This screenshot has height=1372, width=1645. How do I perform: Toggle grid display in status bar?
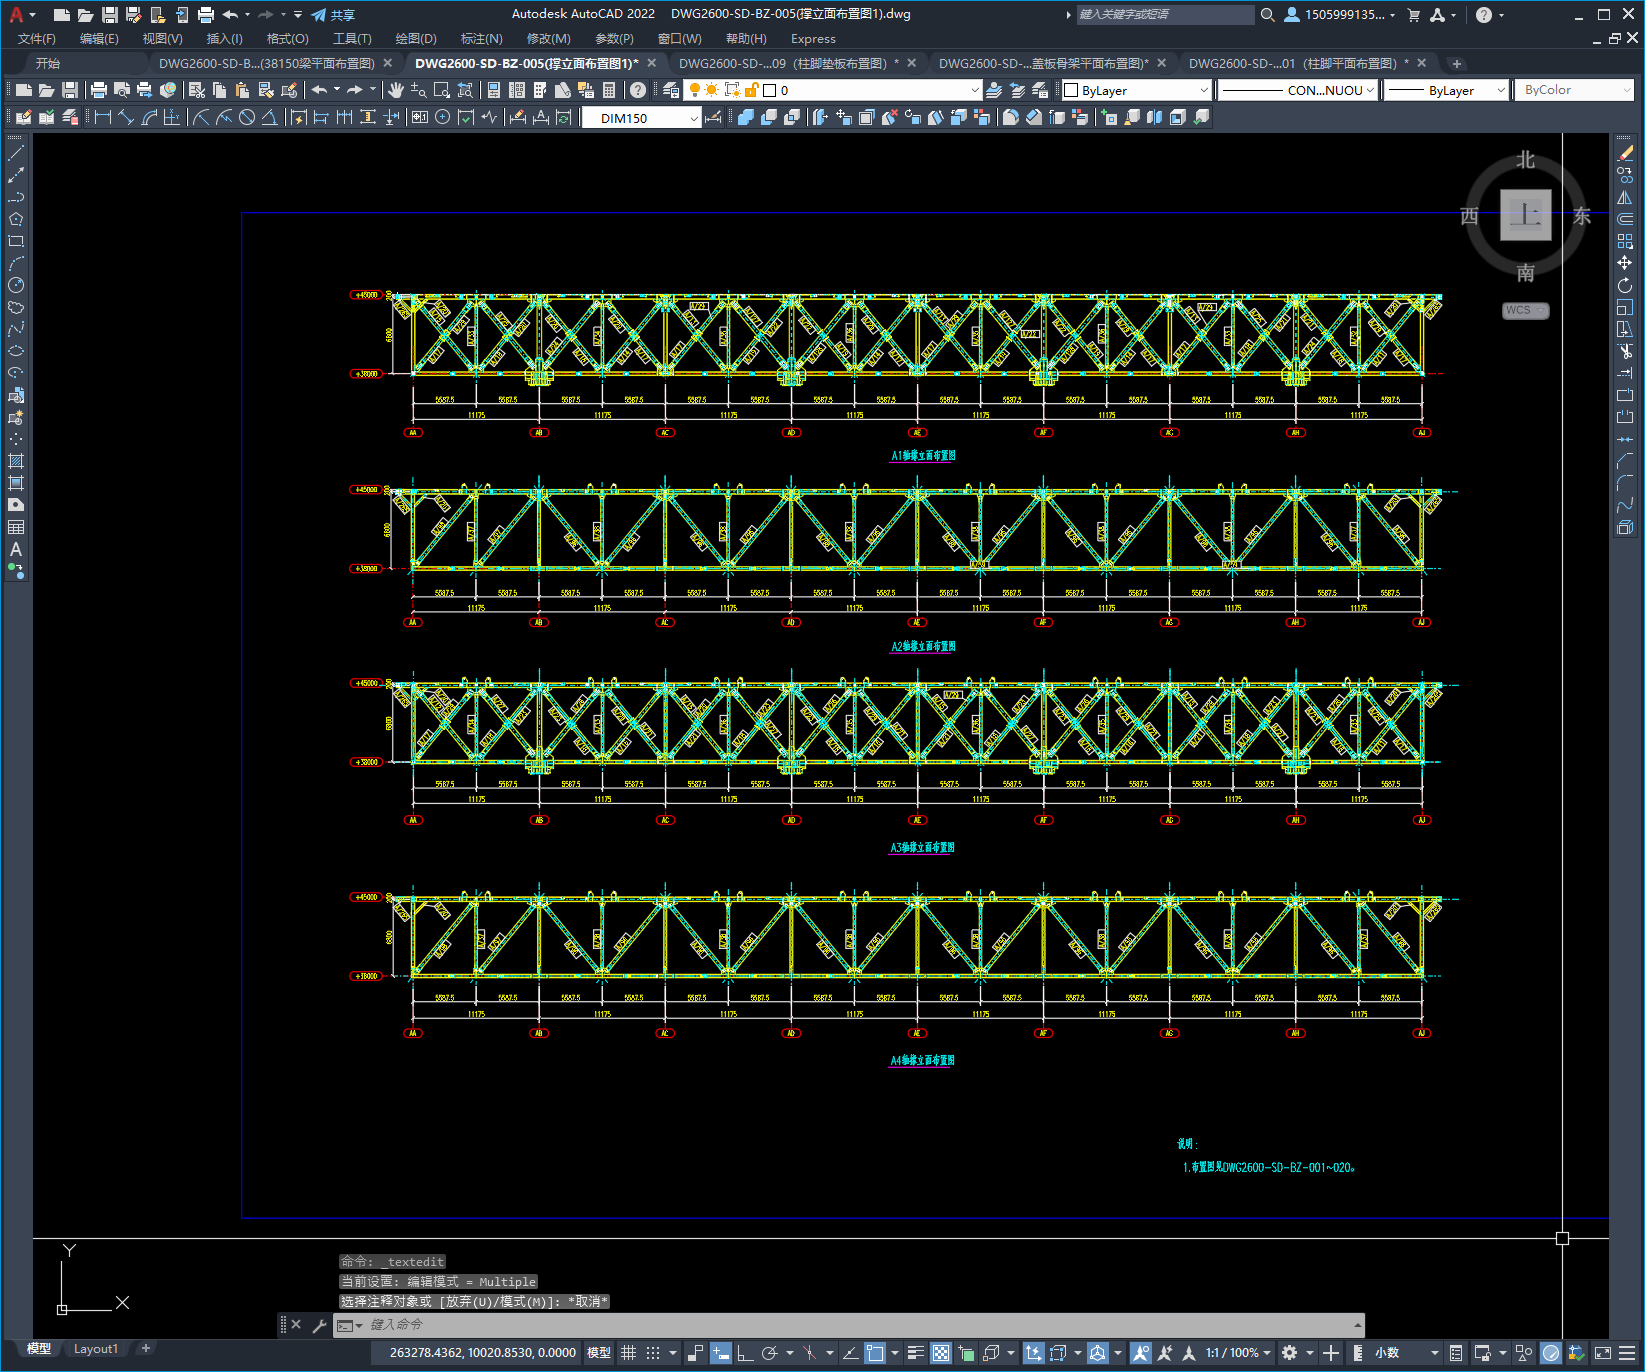[x=629, y=1353]
